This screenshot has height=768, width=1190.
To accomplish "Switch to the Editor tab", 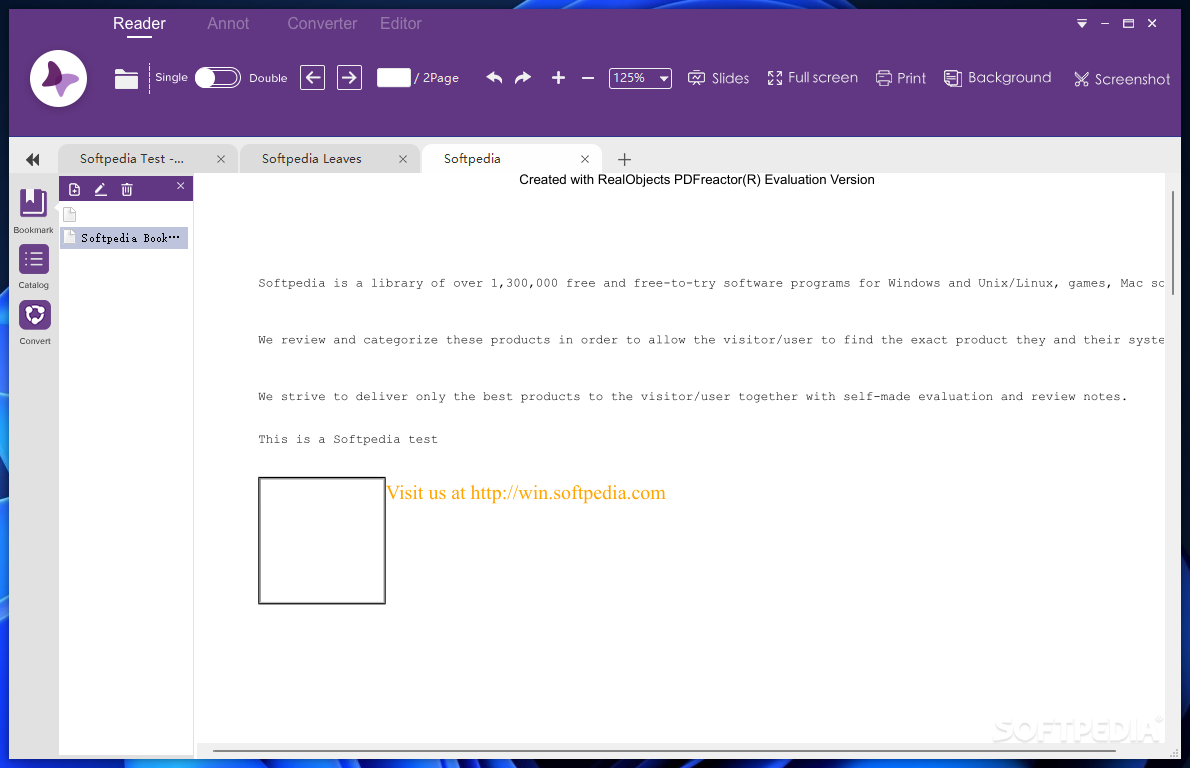I will (401, 24).
